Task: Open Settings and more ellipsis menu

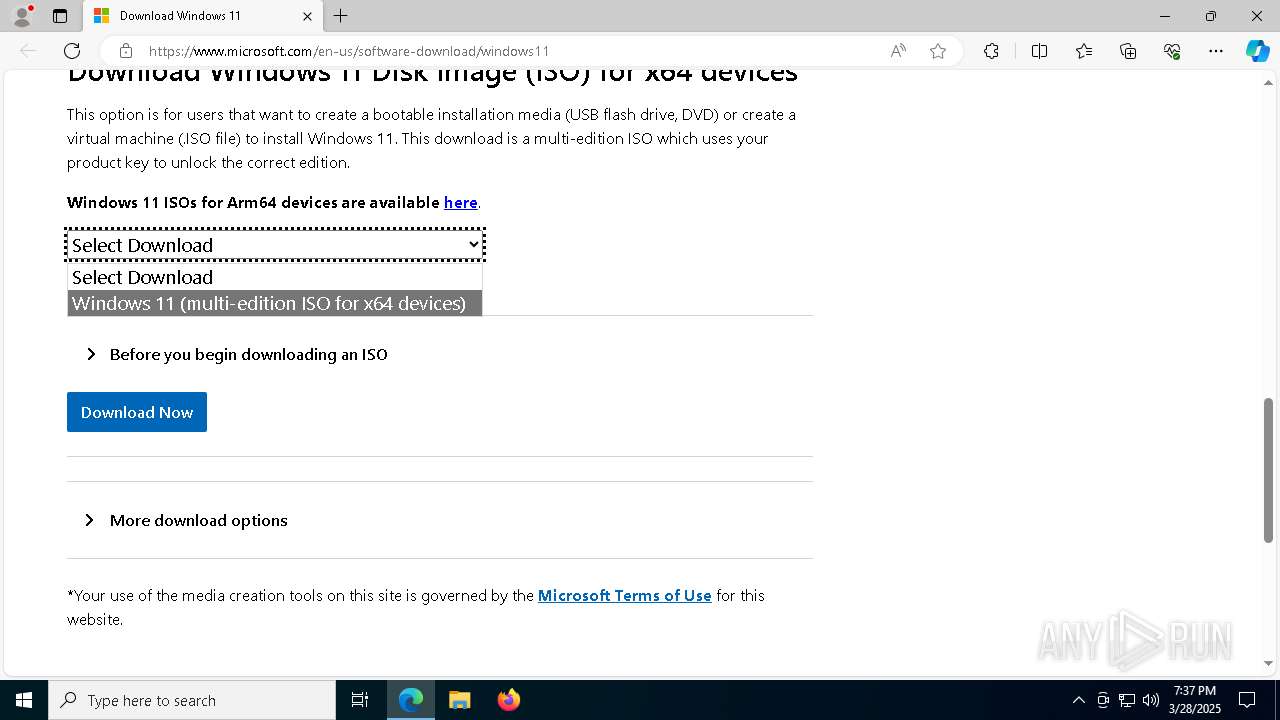Action: pos(1216,51)
